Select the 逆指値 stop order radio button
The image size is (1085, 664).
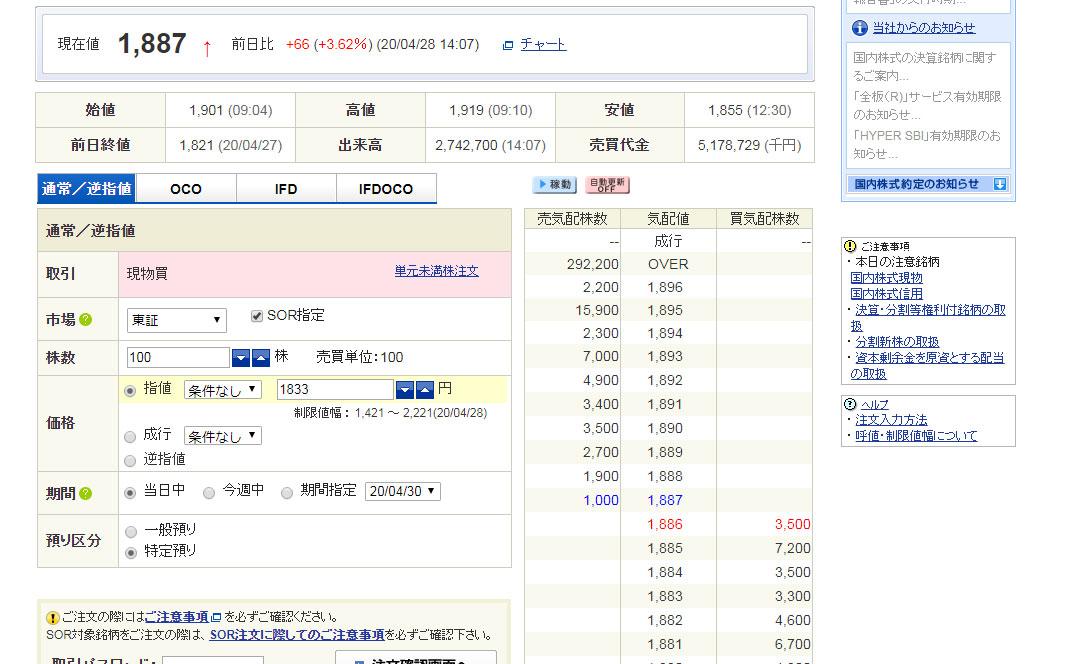[x=129, y=461]
